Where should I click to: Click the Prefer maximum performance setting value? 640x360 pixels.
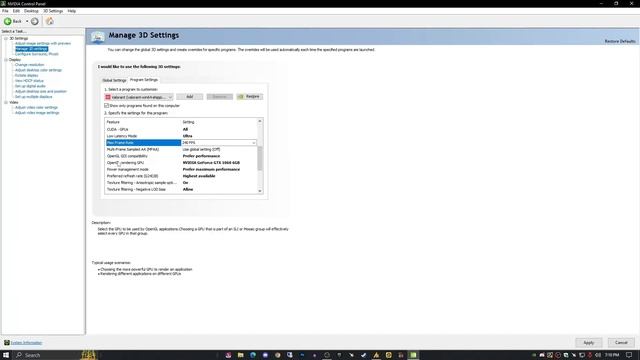click(211, 169)
